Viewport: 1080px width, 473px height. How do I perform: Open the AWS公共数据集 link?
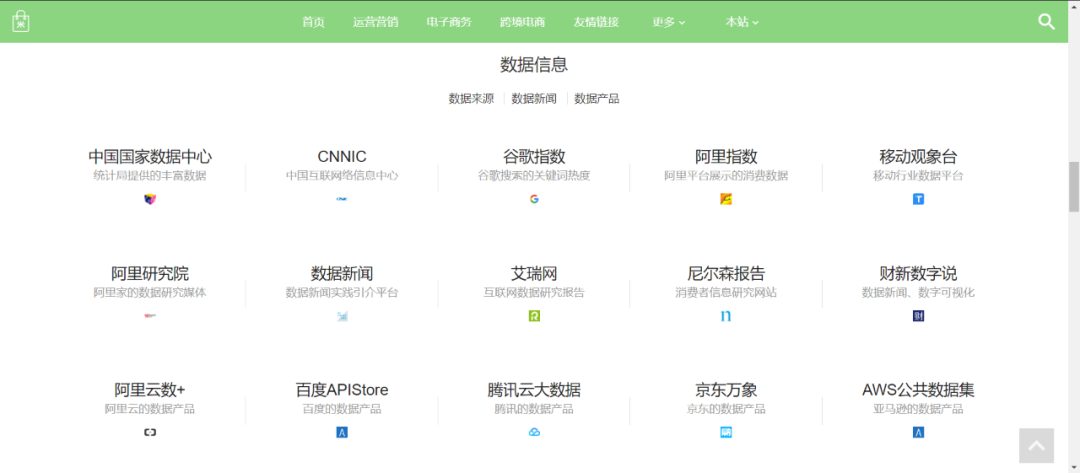(x=918, y=390)
